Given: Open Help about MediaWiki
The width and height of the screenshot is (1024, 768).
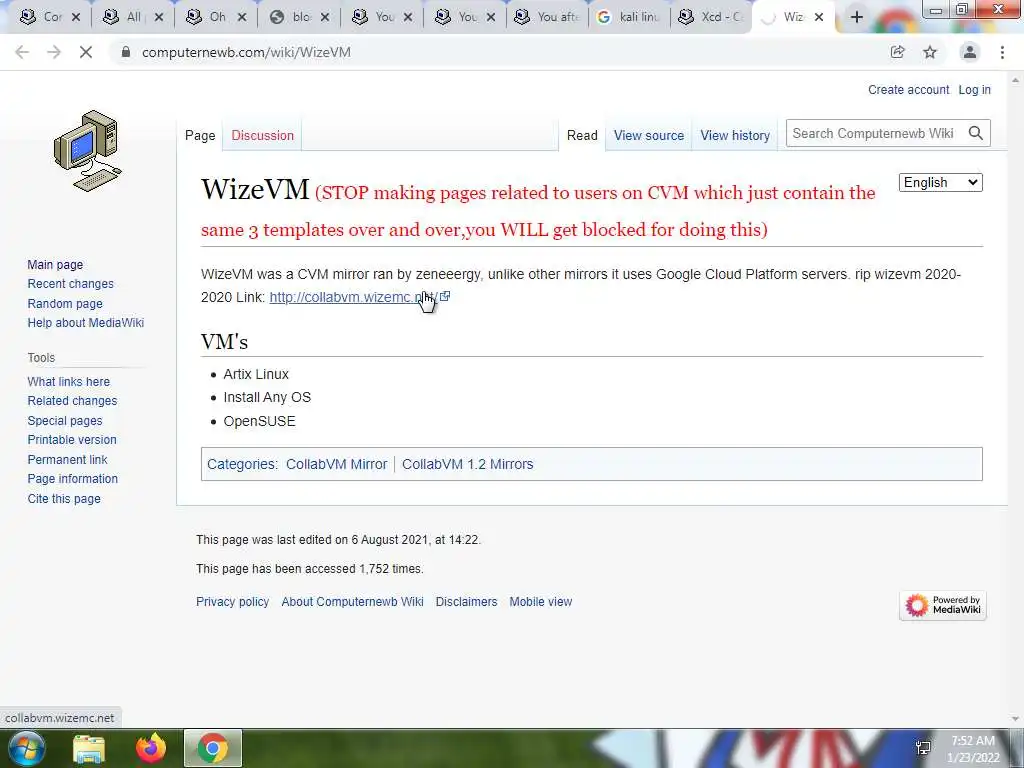Looking at the screenshot, I should pyautogui.click(x=86, y=323).
